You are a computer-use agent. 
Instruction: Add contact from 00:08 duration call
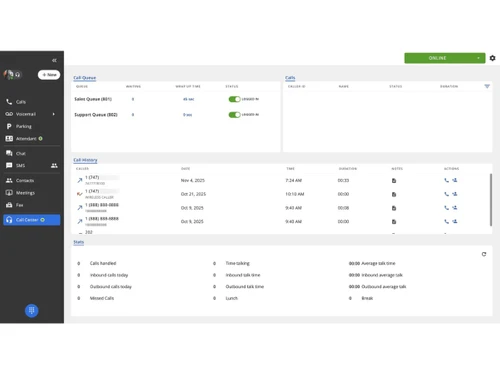pyautogui.click(x=455, y=208)
